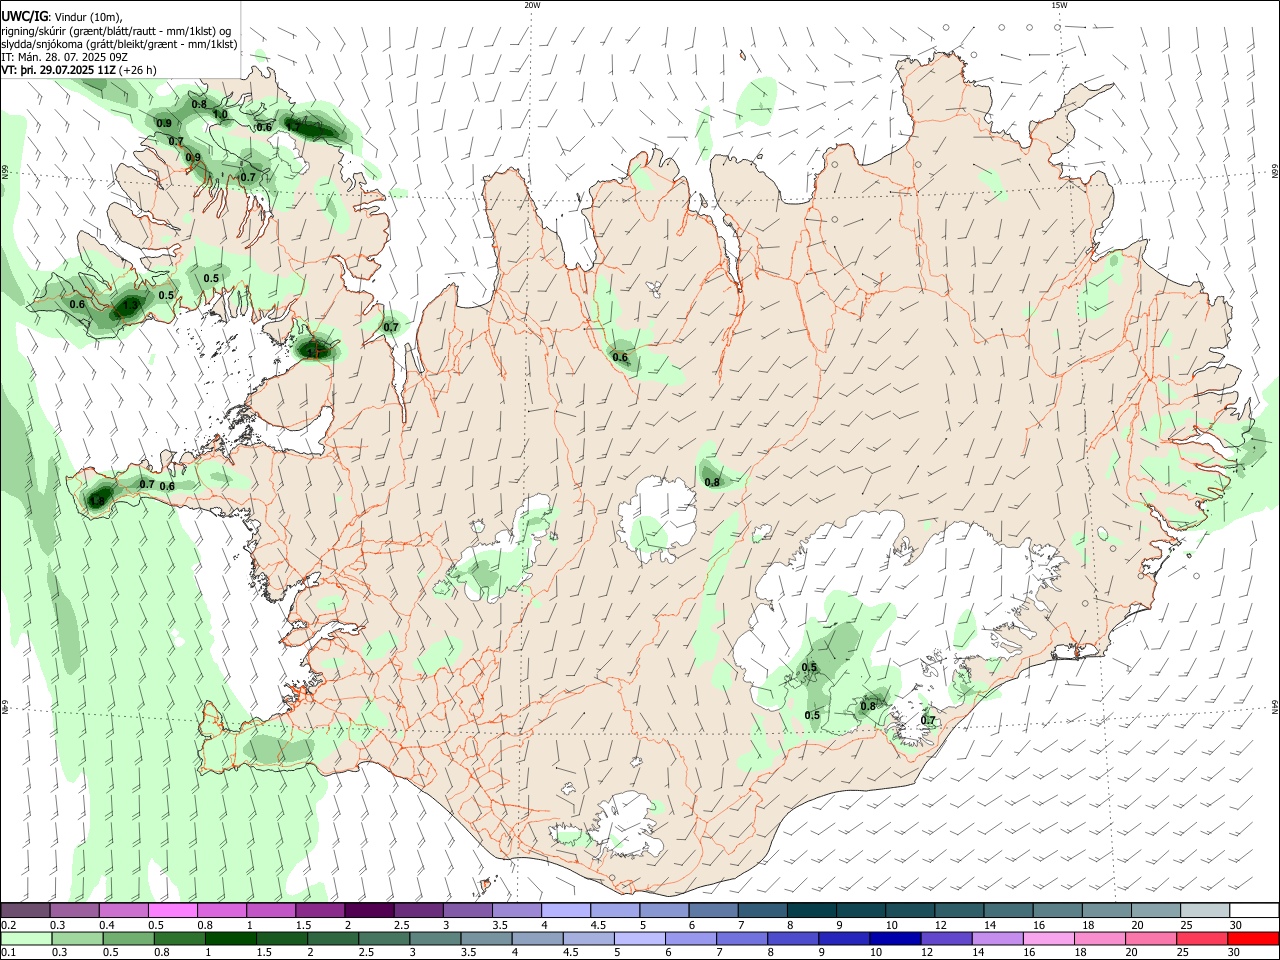Click the '1.3' precipitation value on map

pyautogui.click(x=132, y=305)
